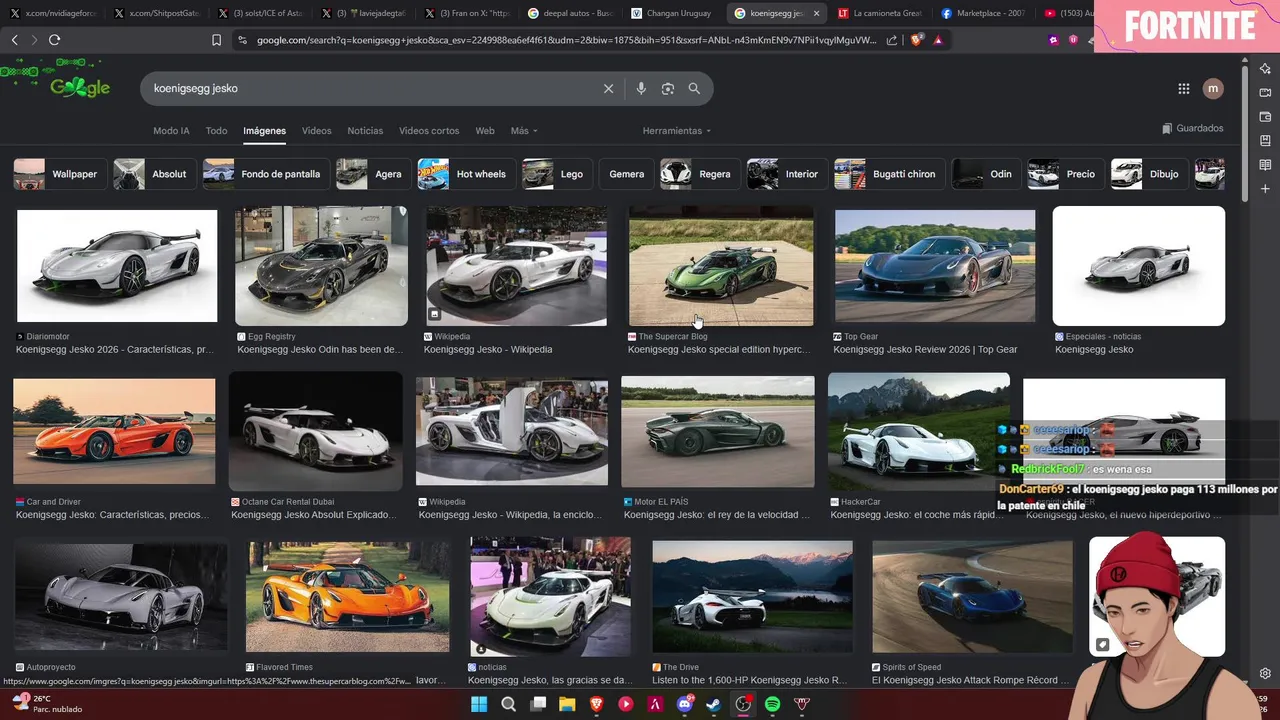This screenshot has width=1280, height=720.
Task: Clear the search box with the X icon
Action: tap(608, 89)
